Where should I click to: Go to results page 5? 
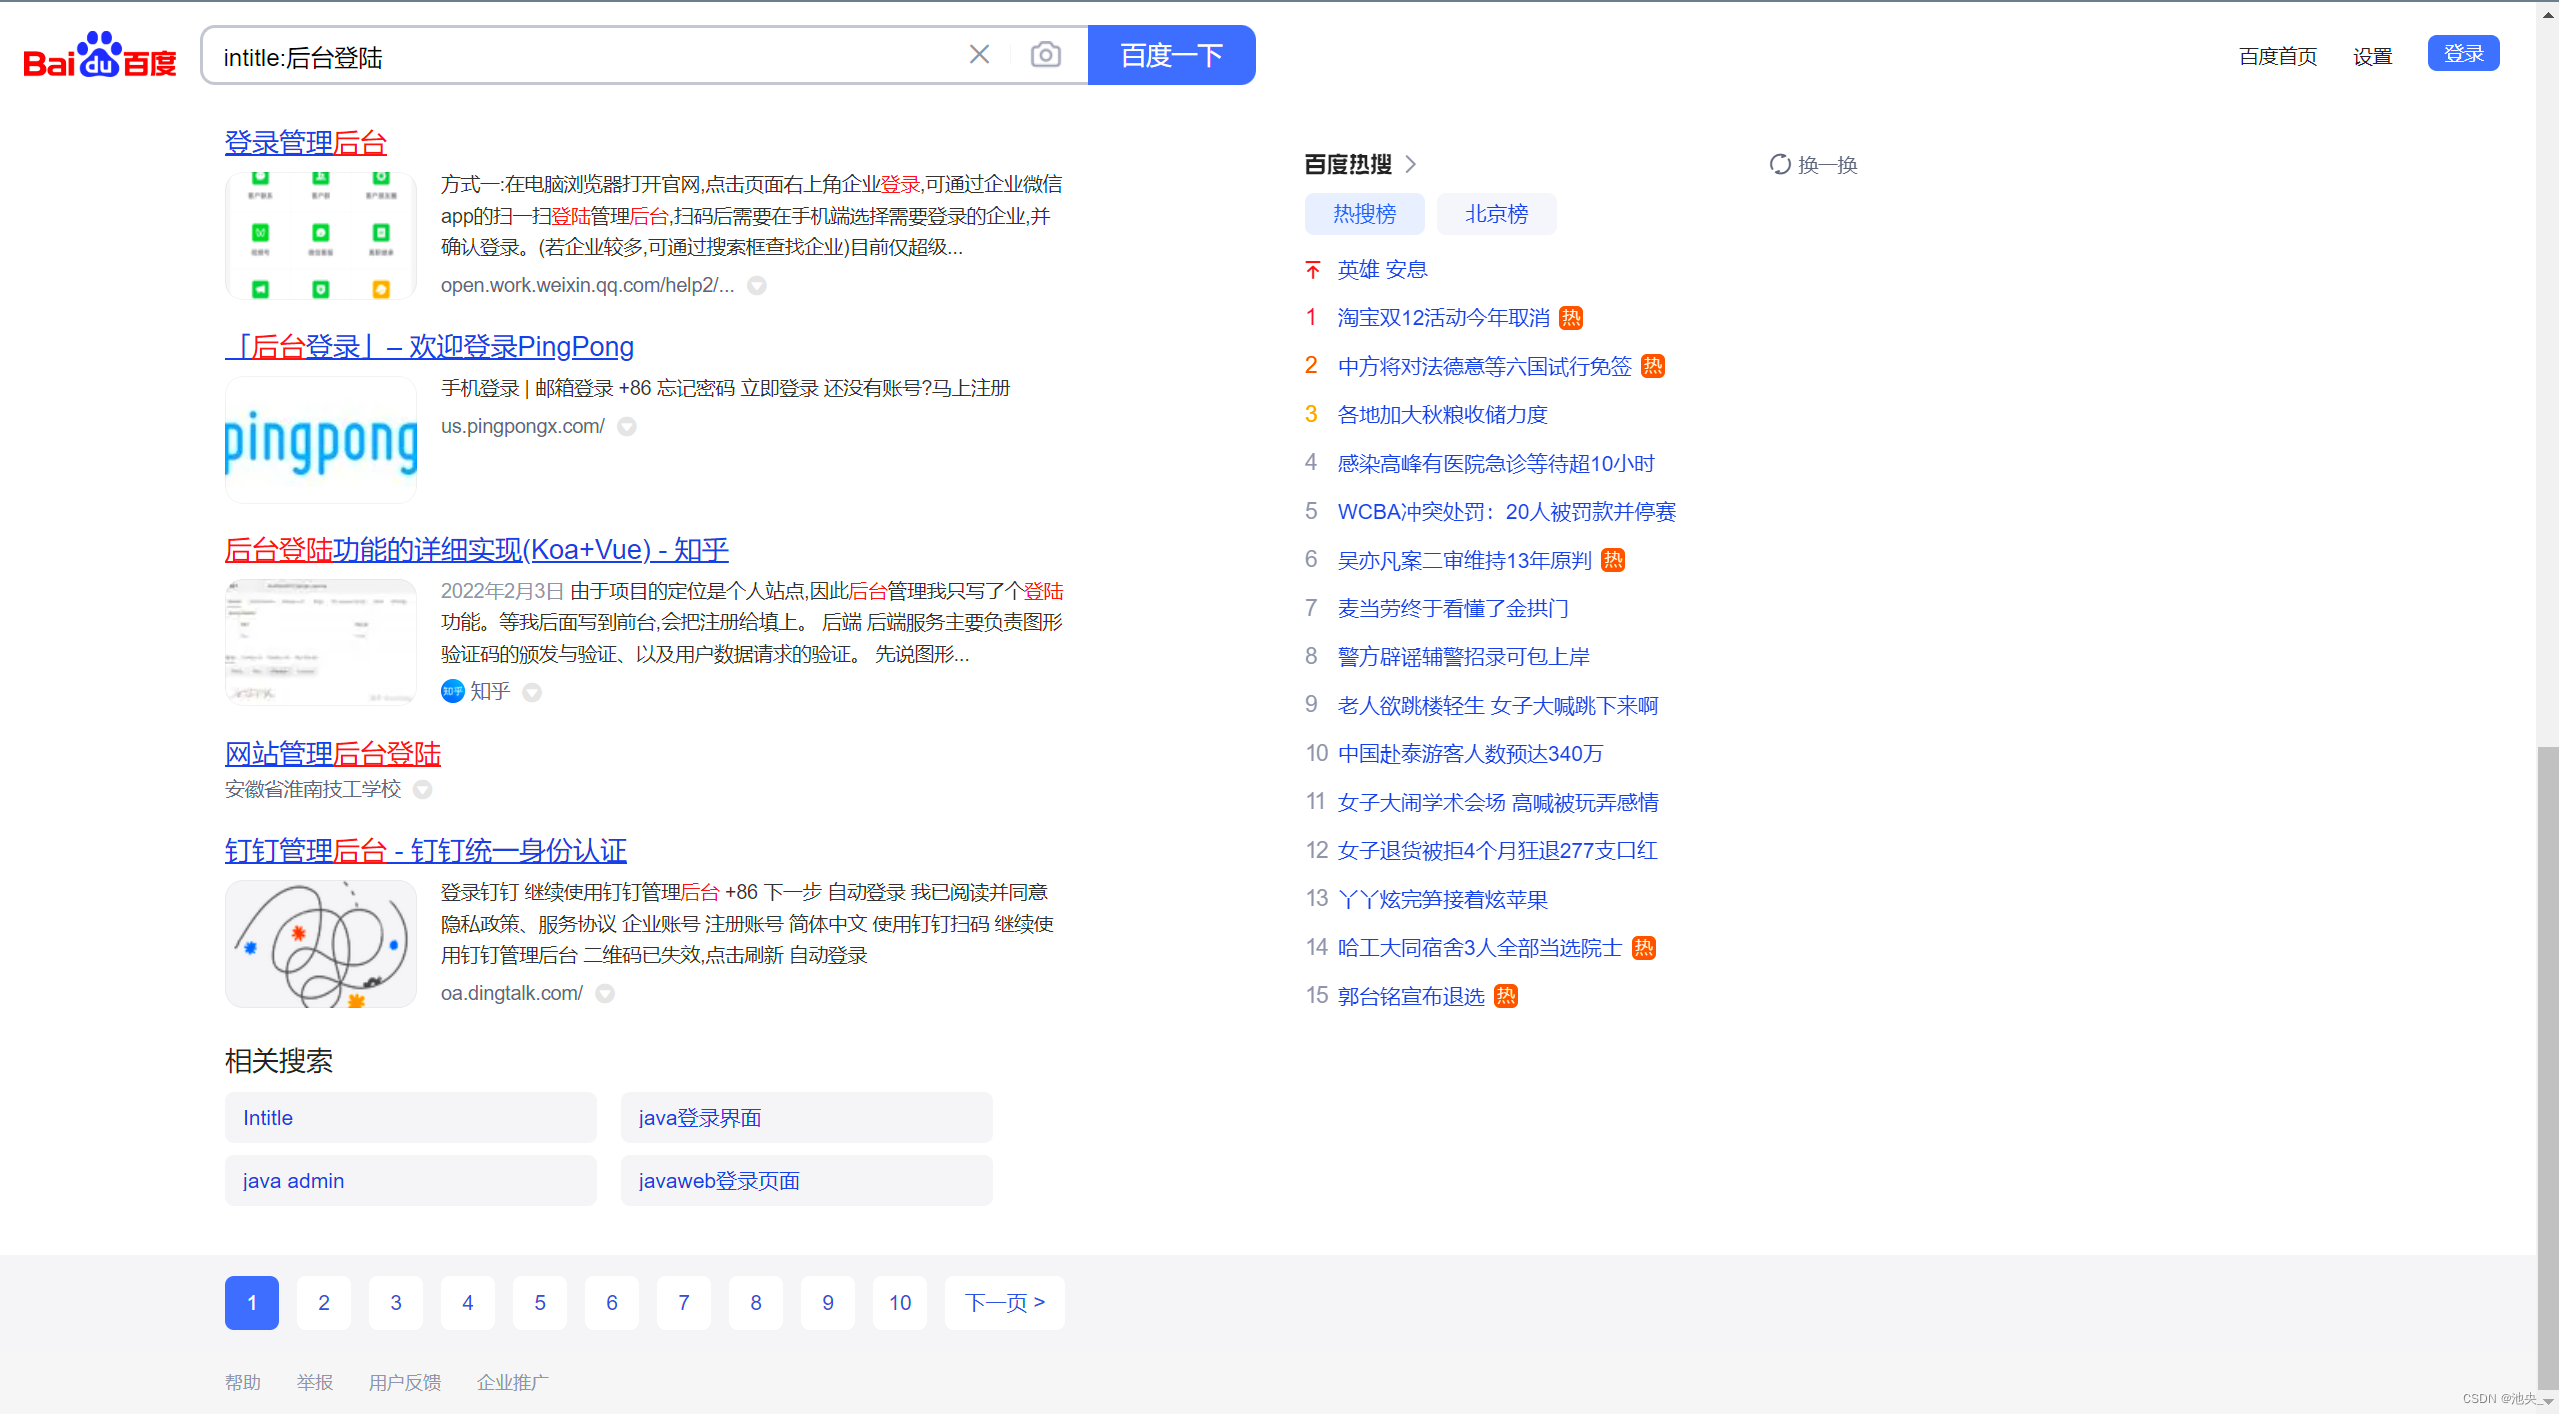tap(540, 1303)
